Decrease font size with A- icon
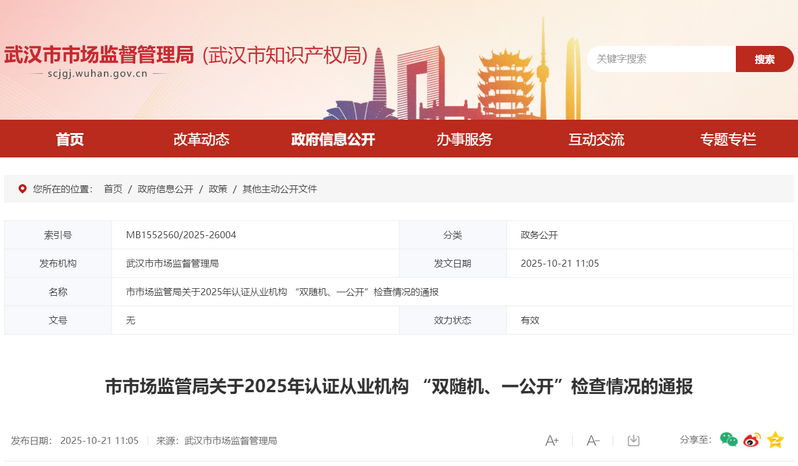798x466 pixels. [x=593, y=441]
